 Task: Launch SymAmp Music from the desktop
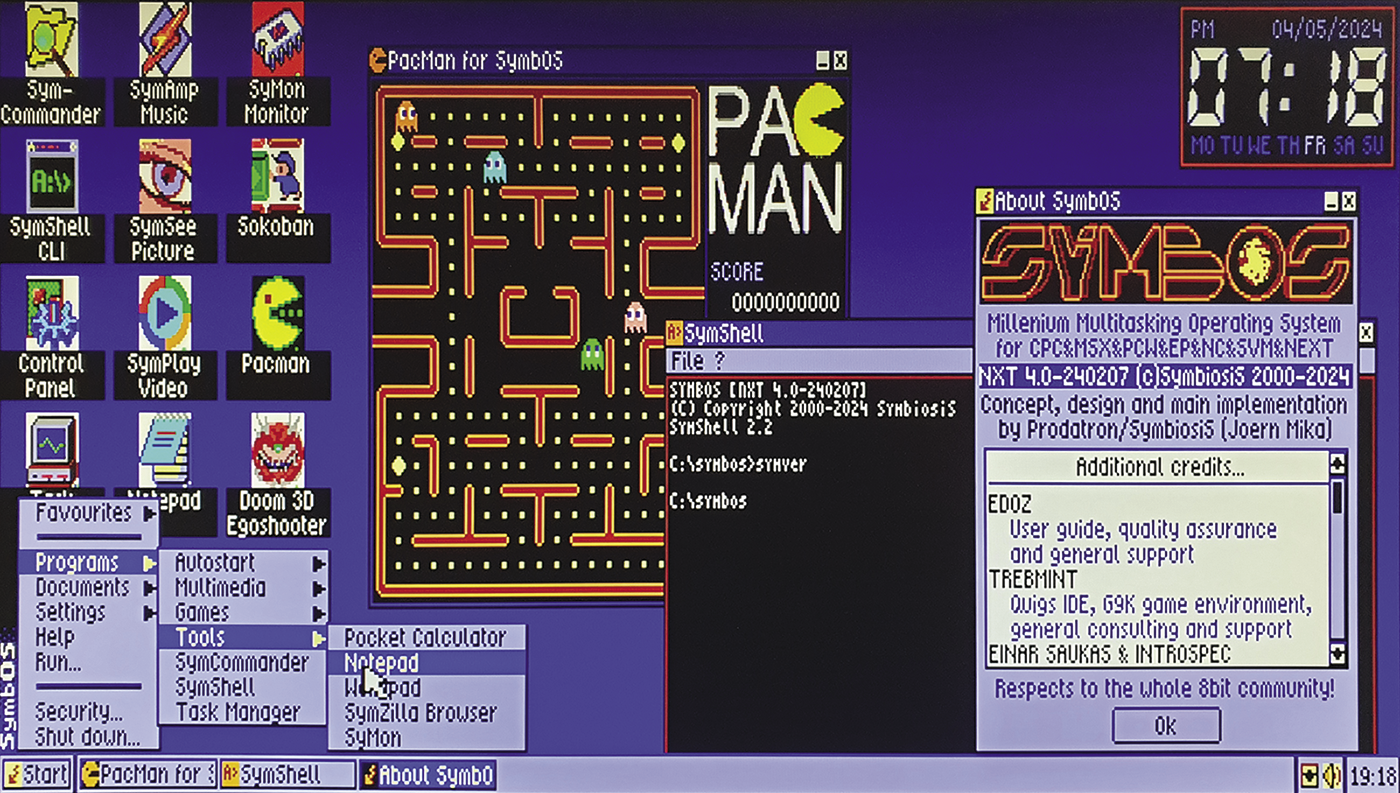tap(164, 64)
